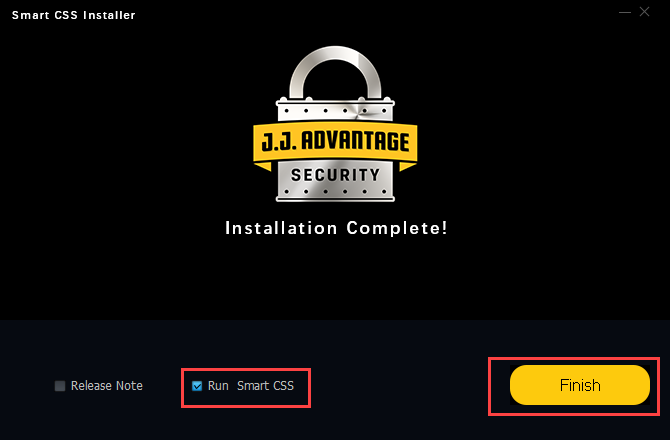Click the right ribbon tail of the yellow banner
The image size is (670, 440).
click(408, 166)
